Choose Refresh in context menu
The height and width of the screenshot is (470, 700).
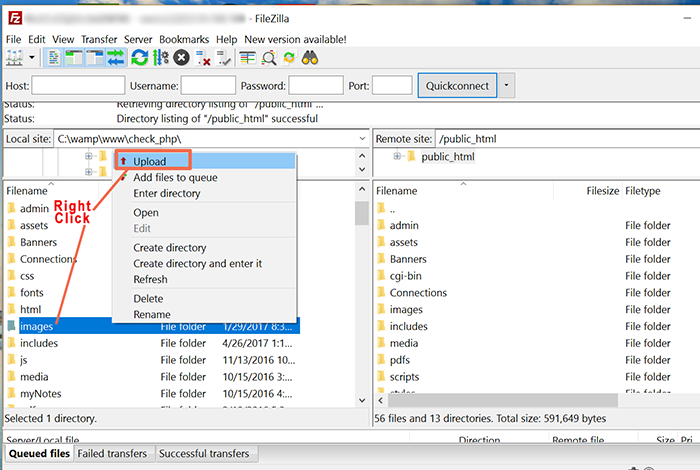click(x=205, y=279)
